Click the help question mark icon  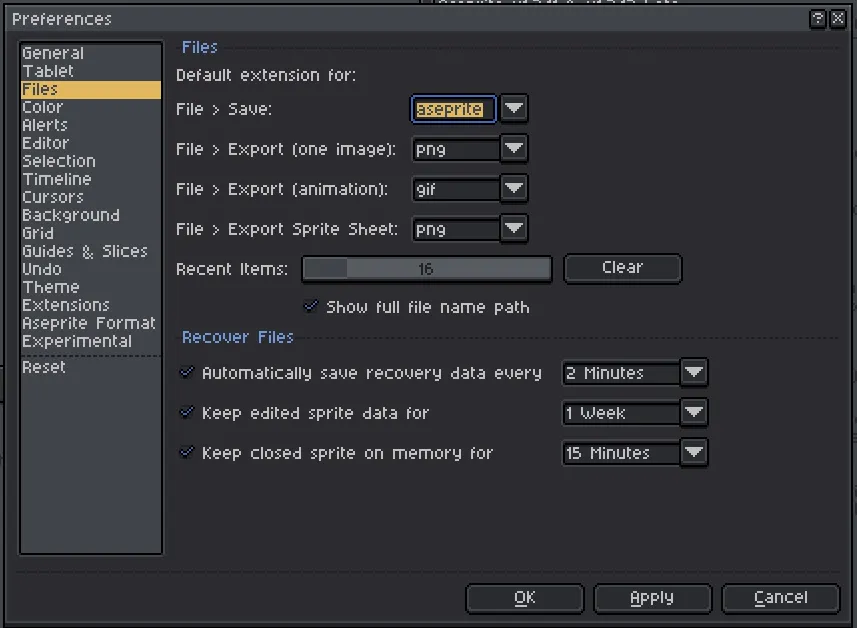[817, 19]
